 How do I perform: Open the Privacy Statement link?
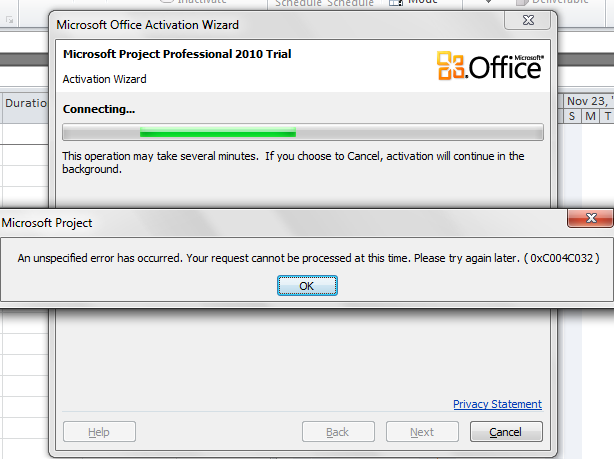pyautogui.click(x=497, y=404)
